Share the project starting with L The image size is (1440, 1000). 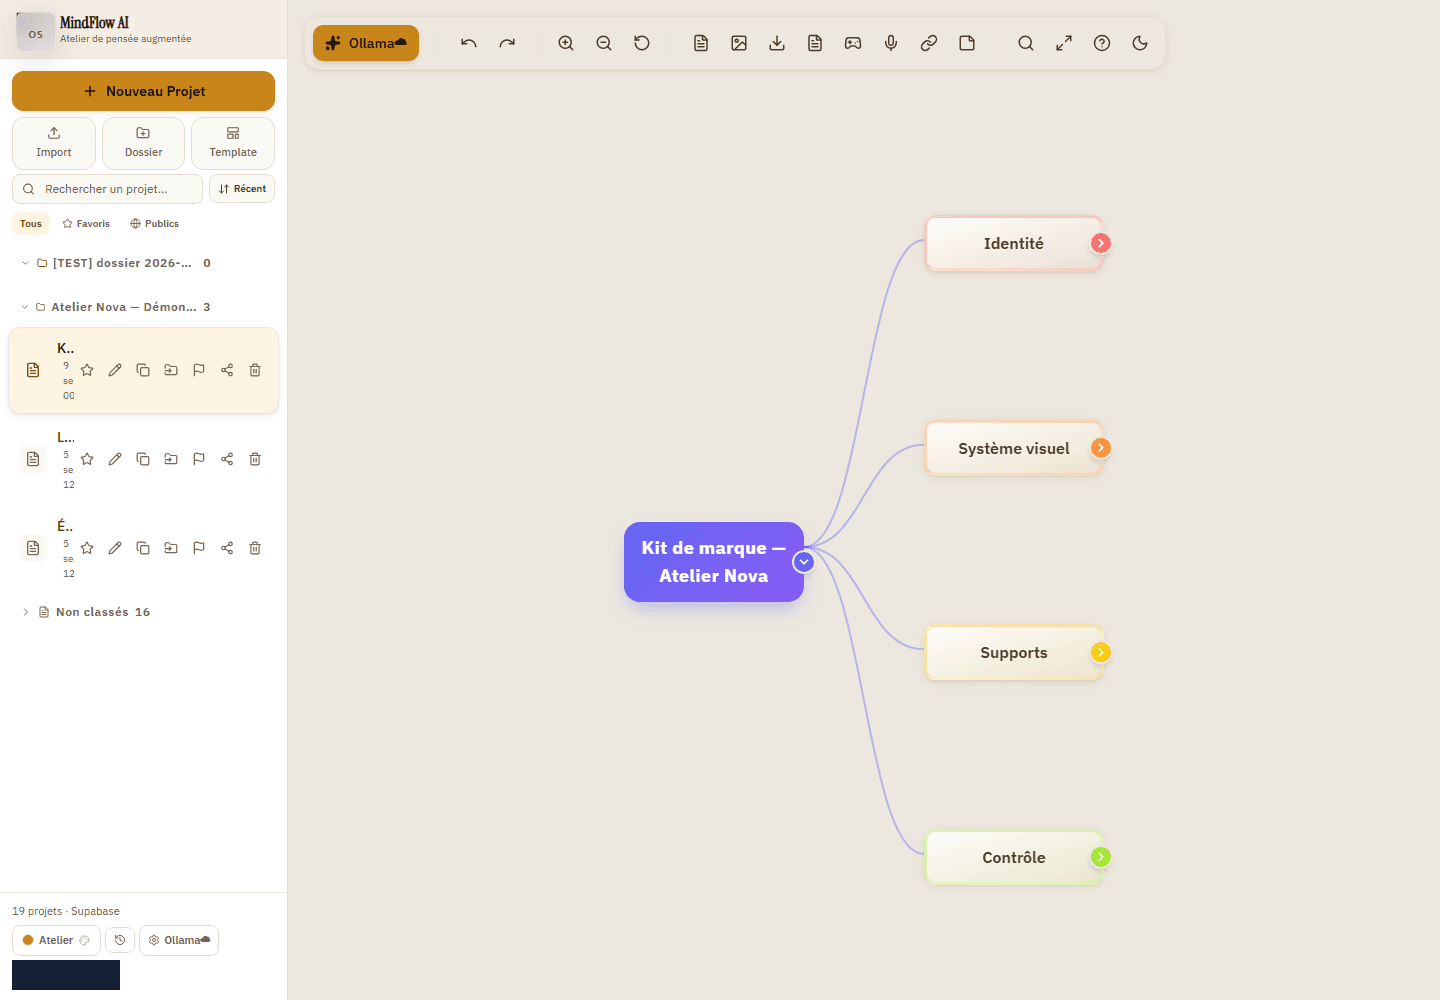click(x=227, y=459)
